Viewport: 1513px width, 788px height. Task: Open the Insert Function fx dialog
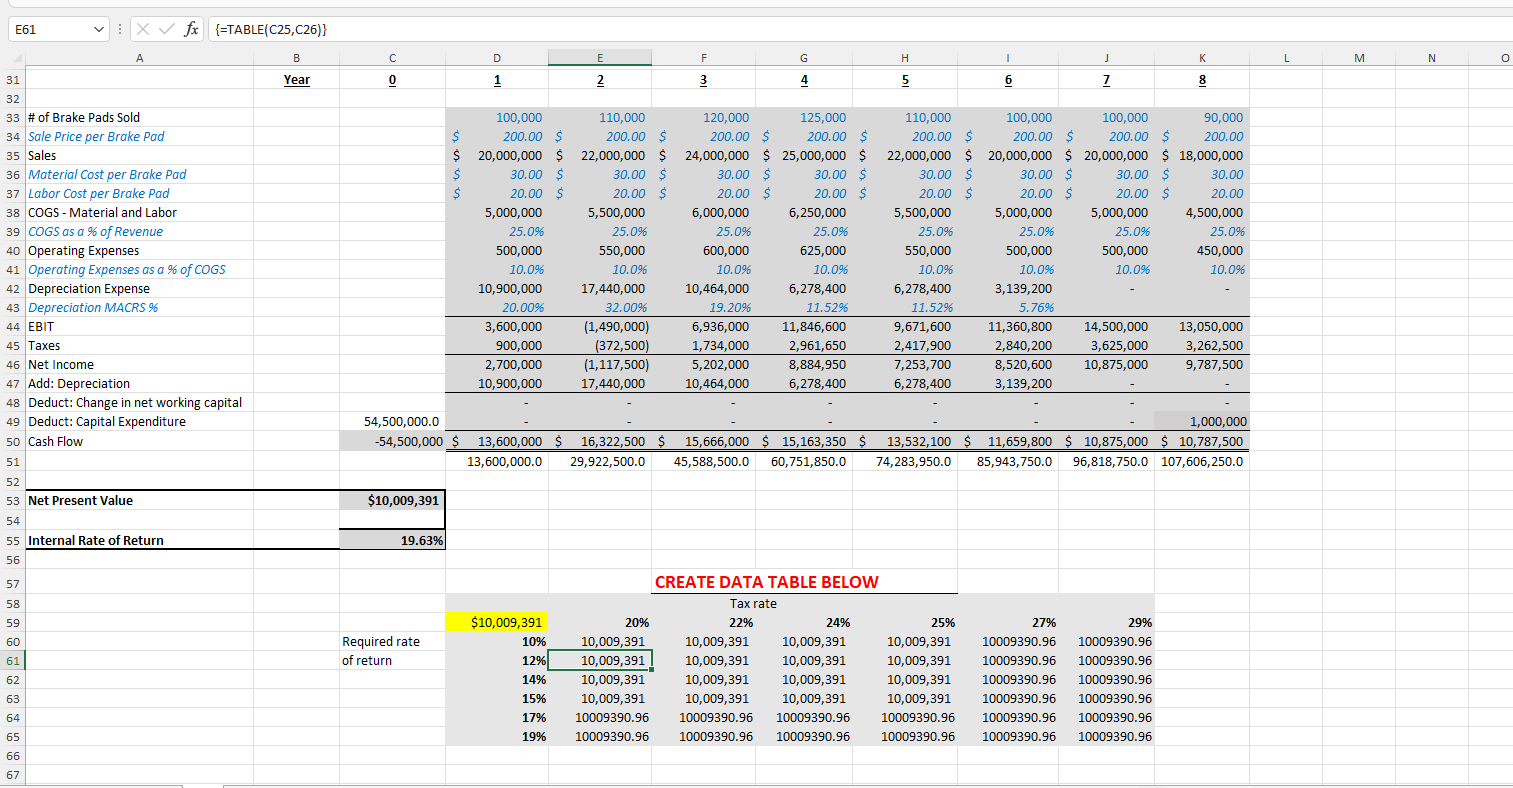point(190,29)
